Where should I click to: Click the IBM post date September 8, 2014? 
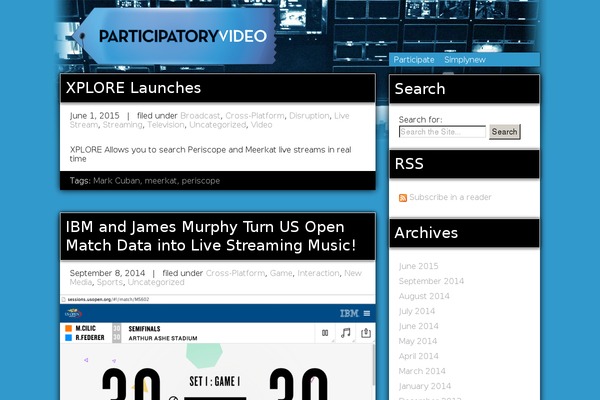(x=107, y=273)
